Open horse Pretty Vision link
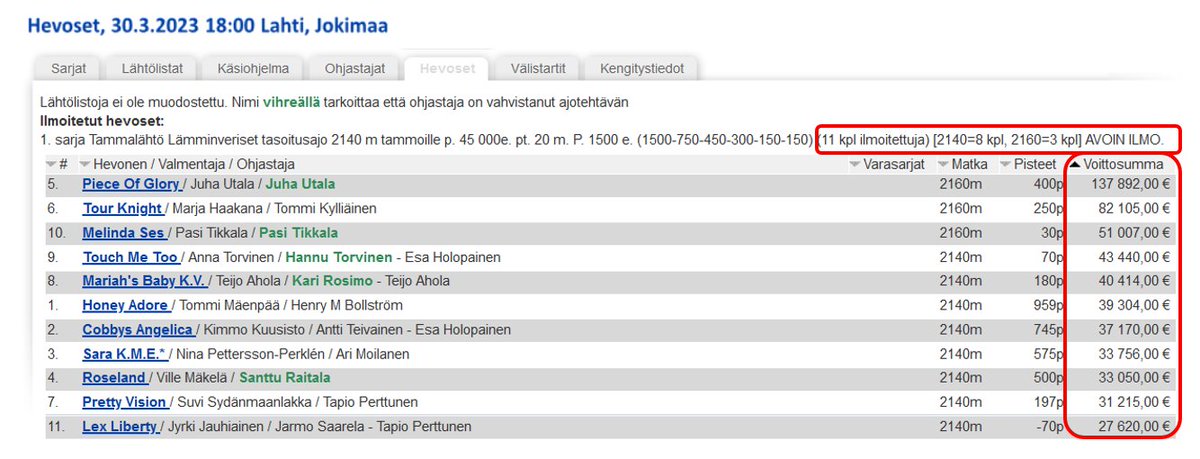Image resolution: width=1200 pixels, height=459 pixels. point(124,402)
